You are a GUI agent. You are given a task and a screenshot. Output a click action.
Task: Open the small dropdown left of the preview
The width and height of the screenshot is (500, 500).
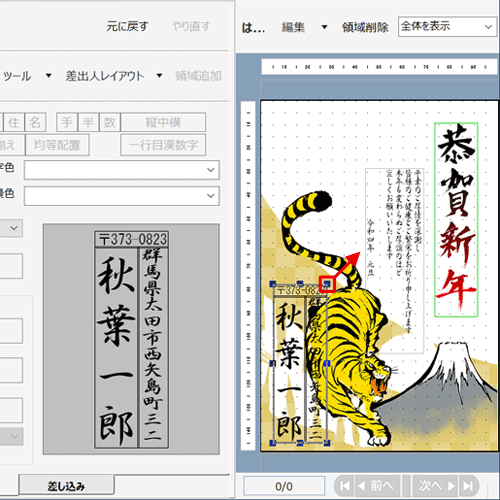[11, 228]
